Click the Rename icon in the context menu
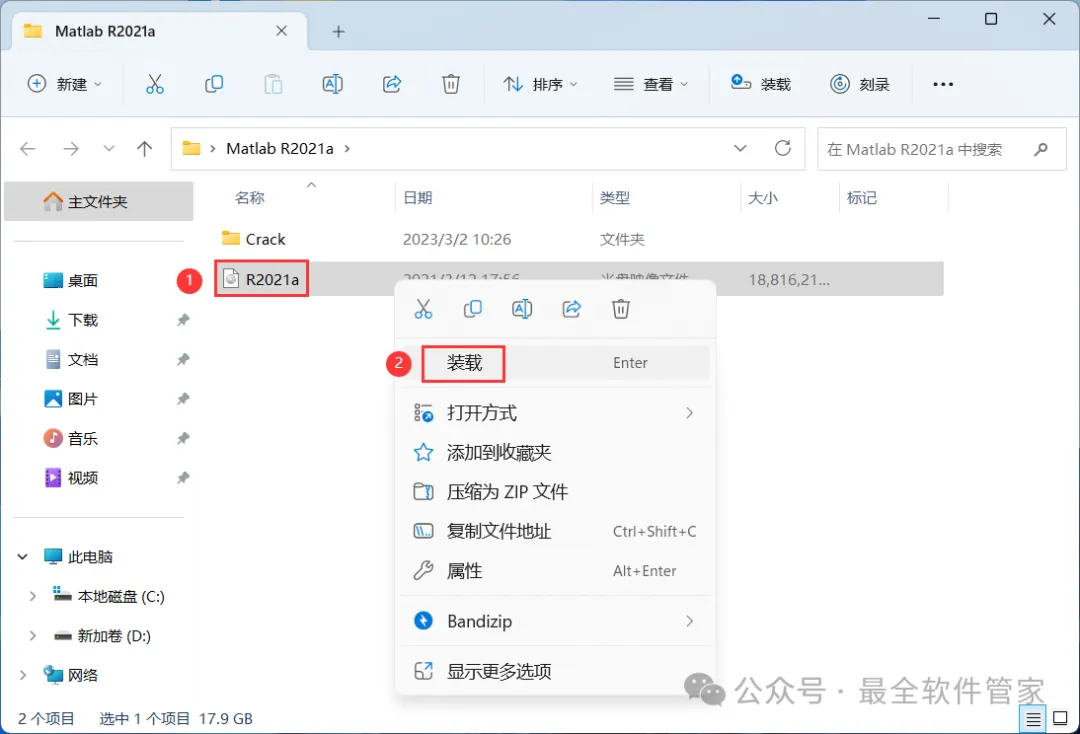 click(x=522, y=309)
